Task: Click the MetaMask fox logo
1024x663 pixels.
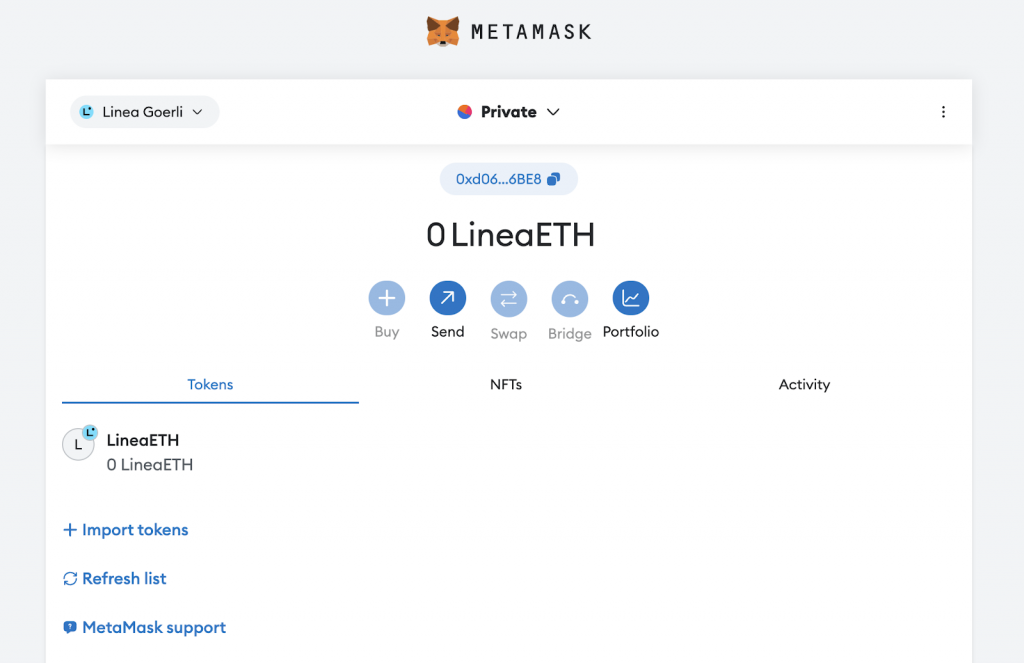Action: pos(442,30)
